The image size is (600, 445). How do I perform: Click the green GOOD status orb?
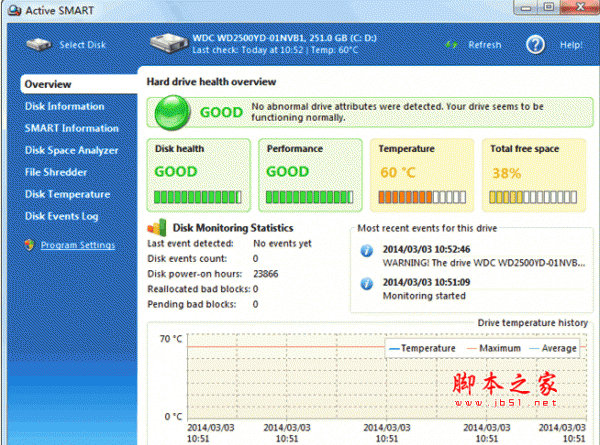[x=172, y=112]
